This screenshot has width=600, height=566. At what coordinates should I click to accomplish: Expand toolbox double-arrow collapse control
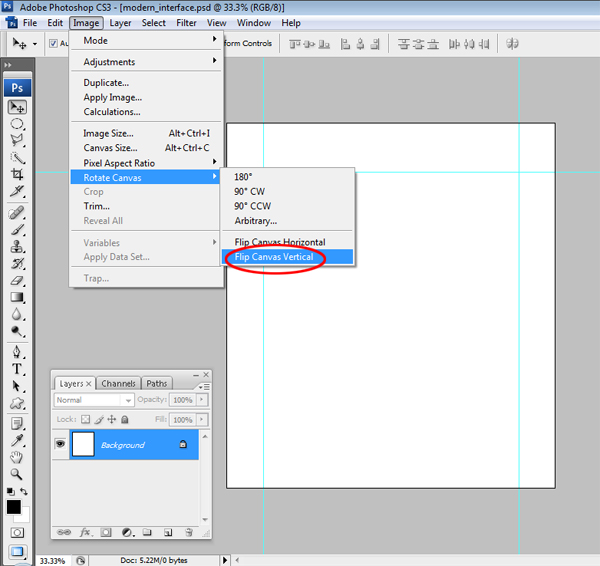click(x=8, y=65)
